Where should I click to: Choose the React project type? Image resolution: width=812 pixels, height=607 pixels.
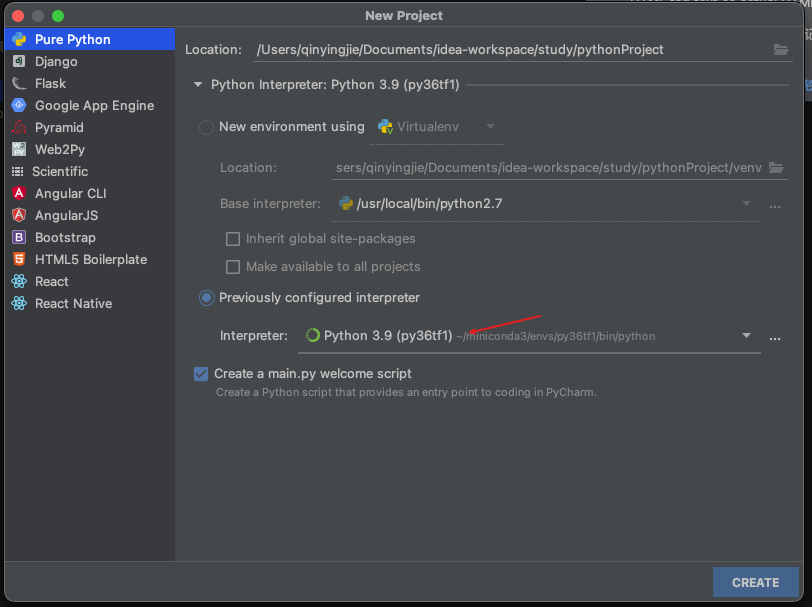coord(90,282)
